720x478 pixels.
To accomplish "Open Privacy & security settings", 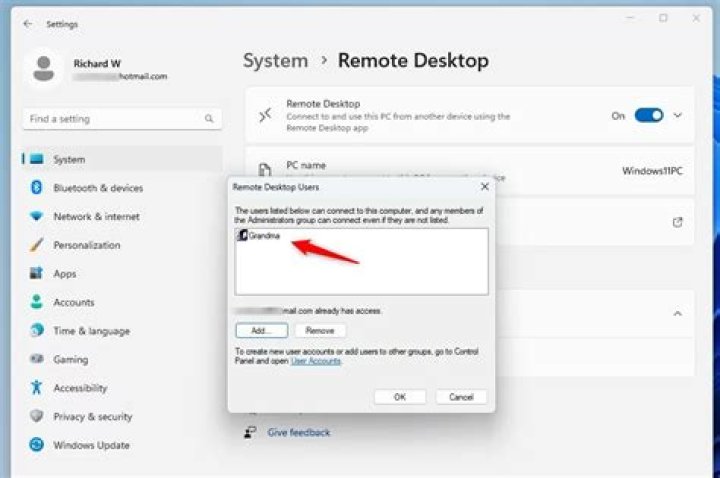I will 122,416.
